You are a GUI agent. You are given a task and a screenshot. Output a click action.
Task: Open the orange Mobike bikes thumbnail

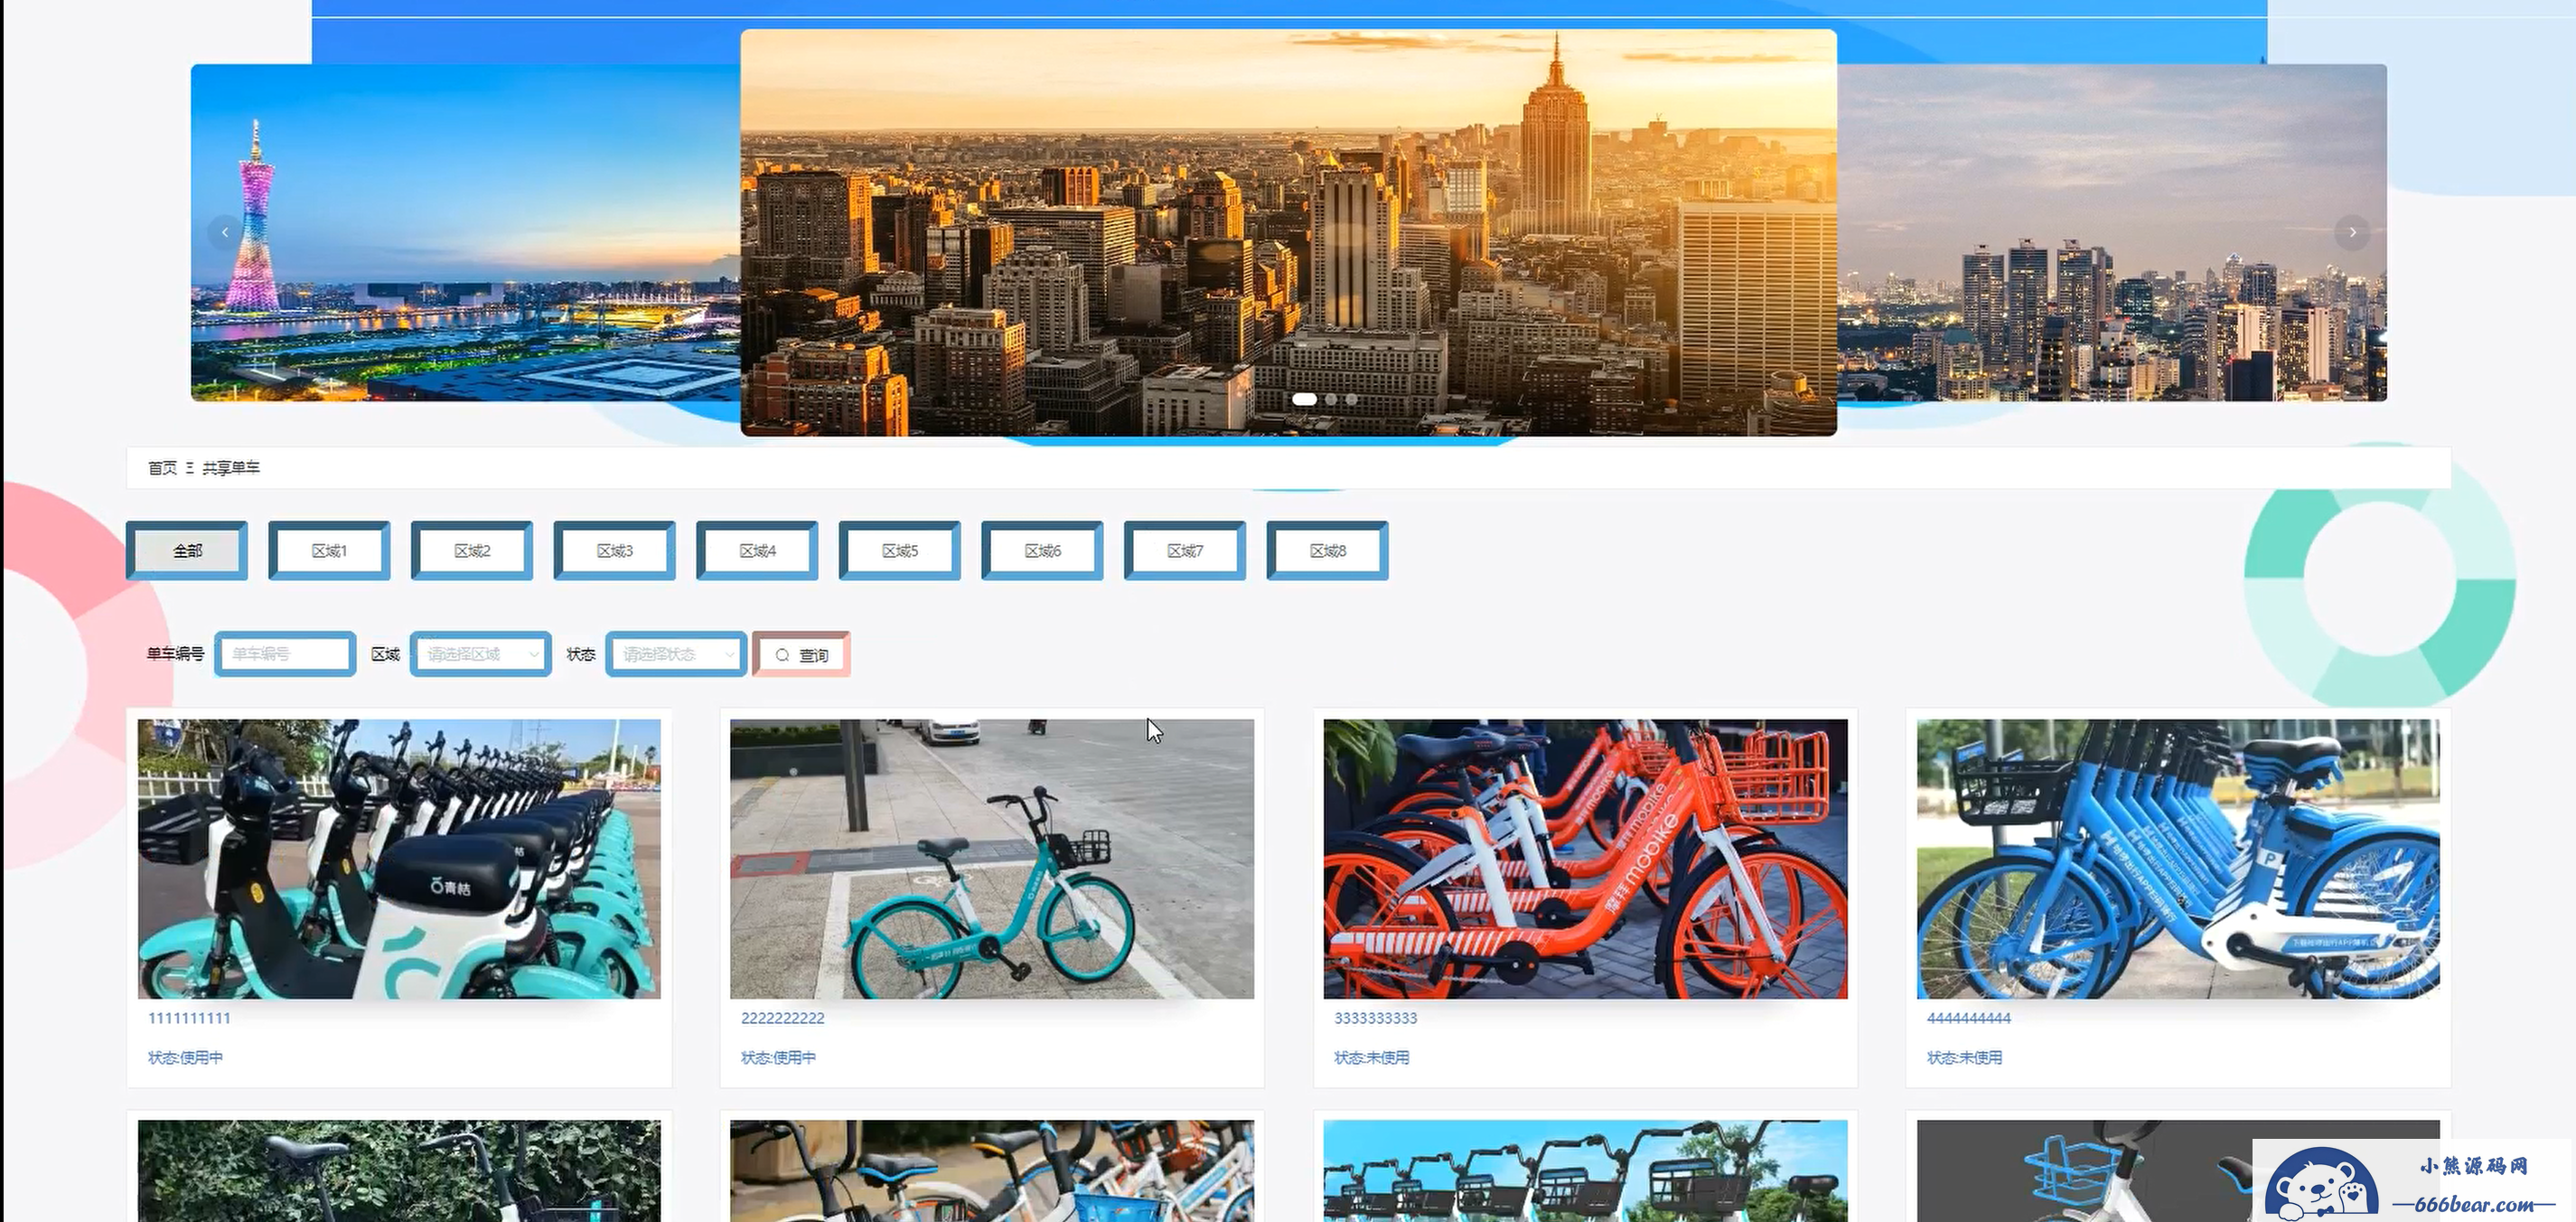click(1585, 859)
